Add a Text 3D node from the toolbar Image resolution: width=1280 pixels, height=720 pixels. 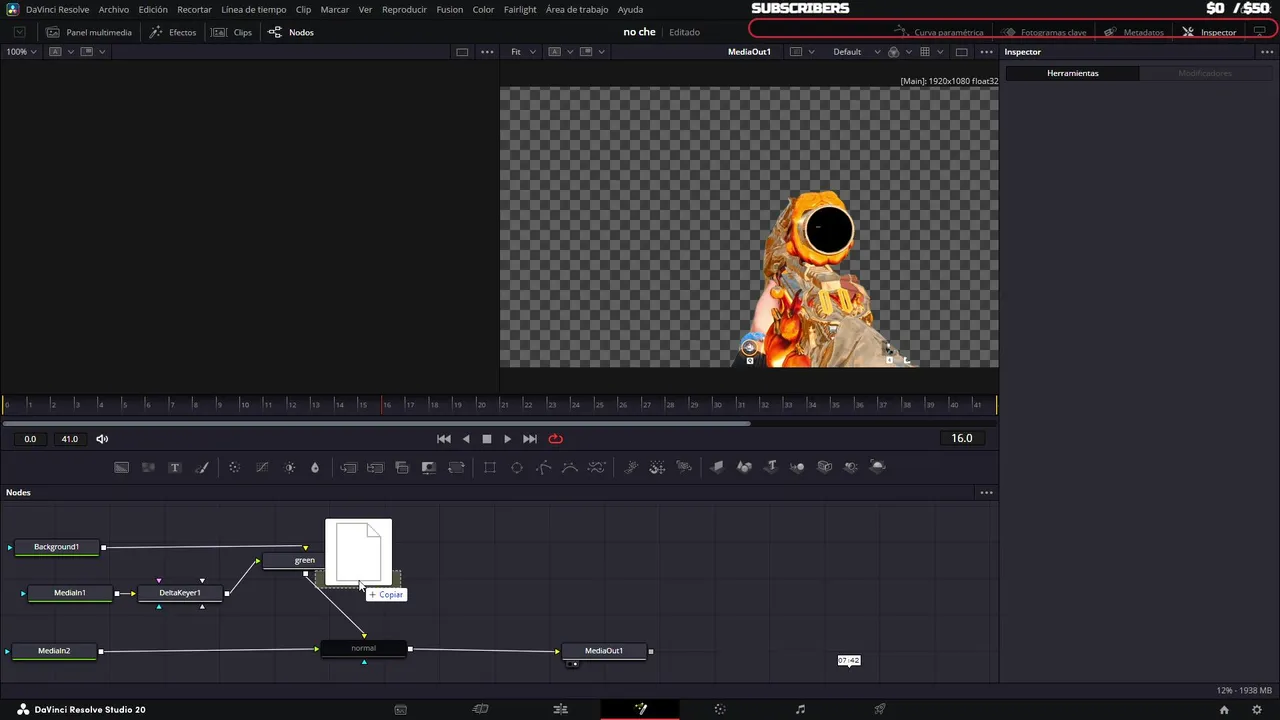(x=771, y=467)
